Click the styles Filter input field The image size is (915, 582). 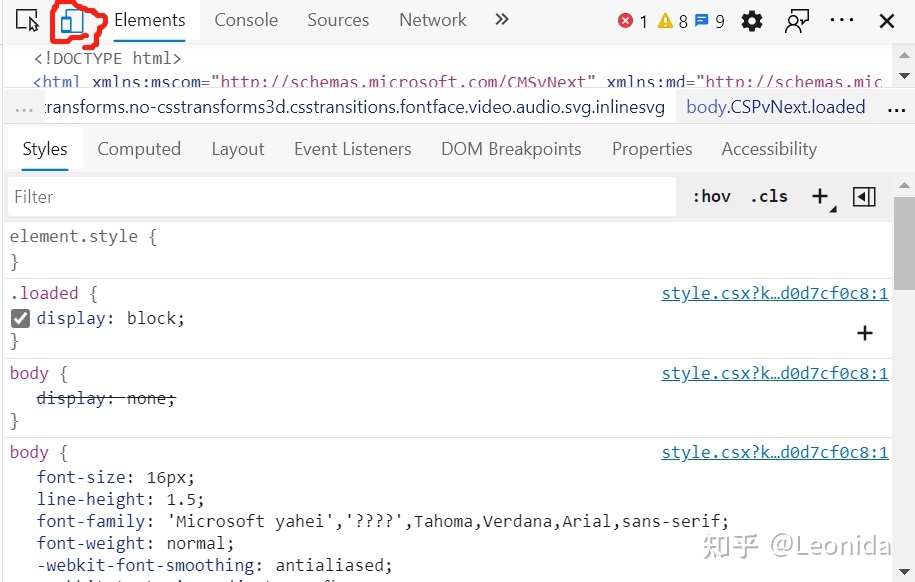[x=342, y=197]
